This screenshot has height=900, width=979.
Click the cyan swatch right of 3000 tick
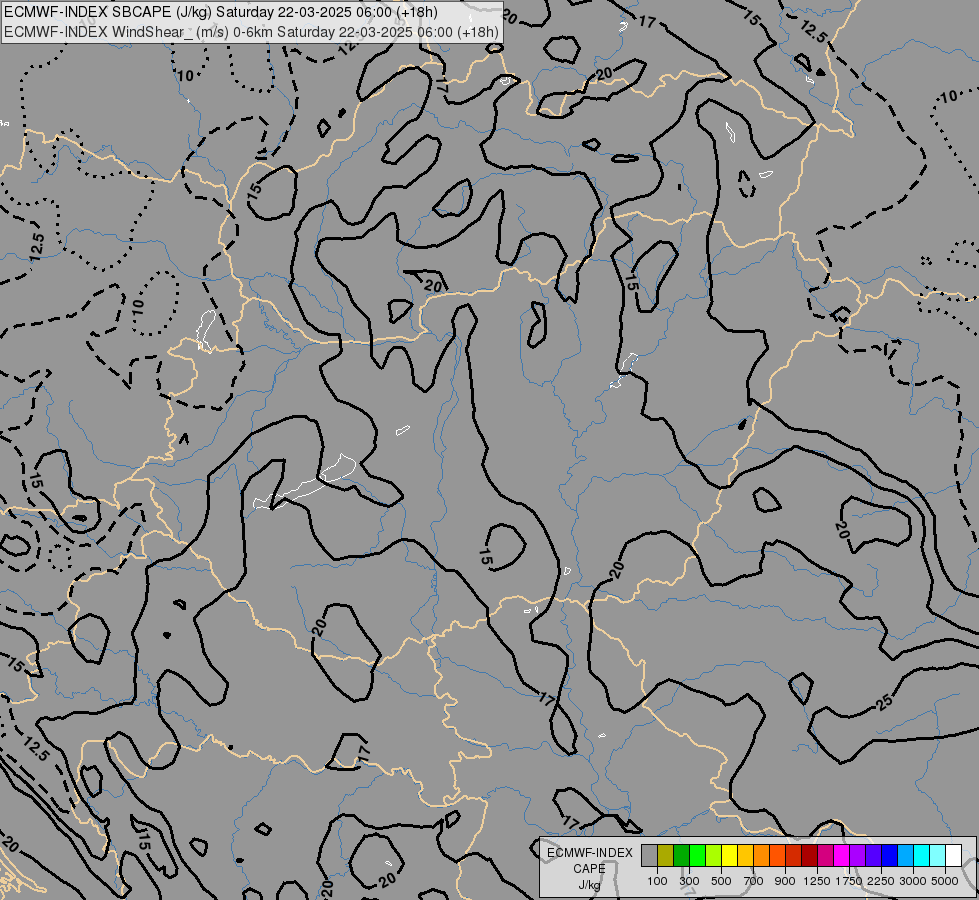pos(922,856)
